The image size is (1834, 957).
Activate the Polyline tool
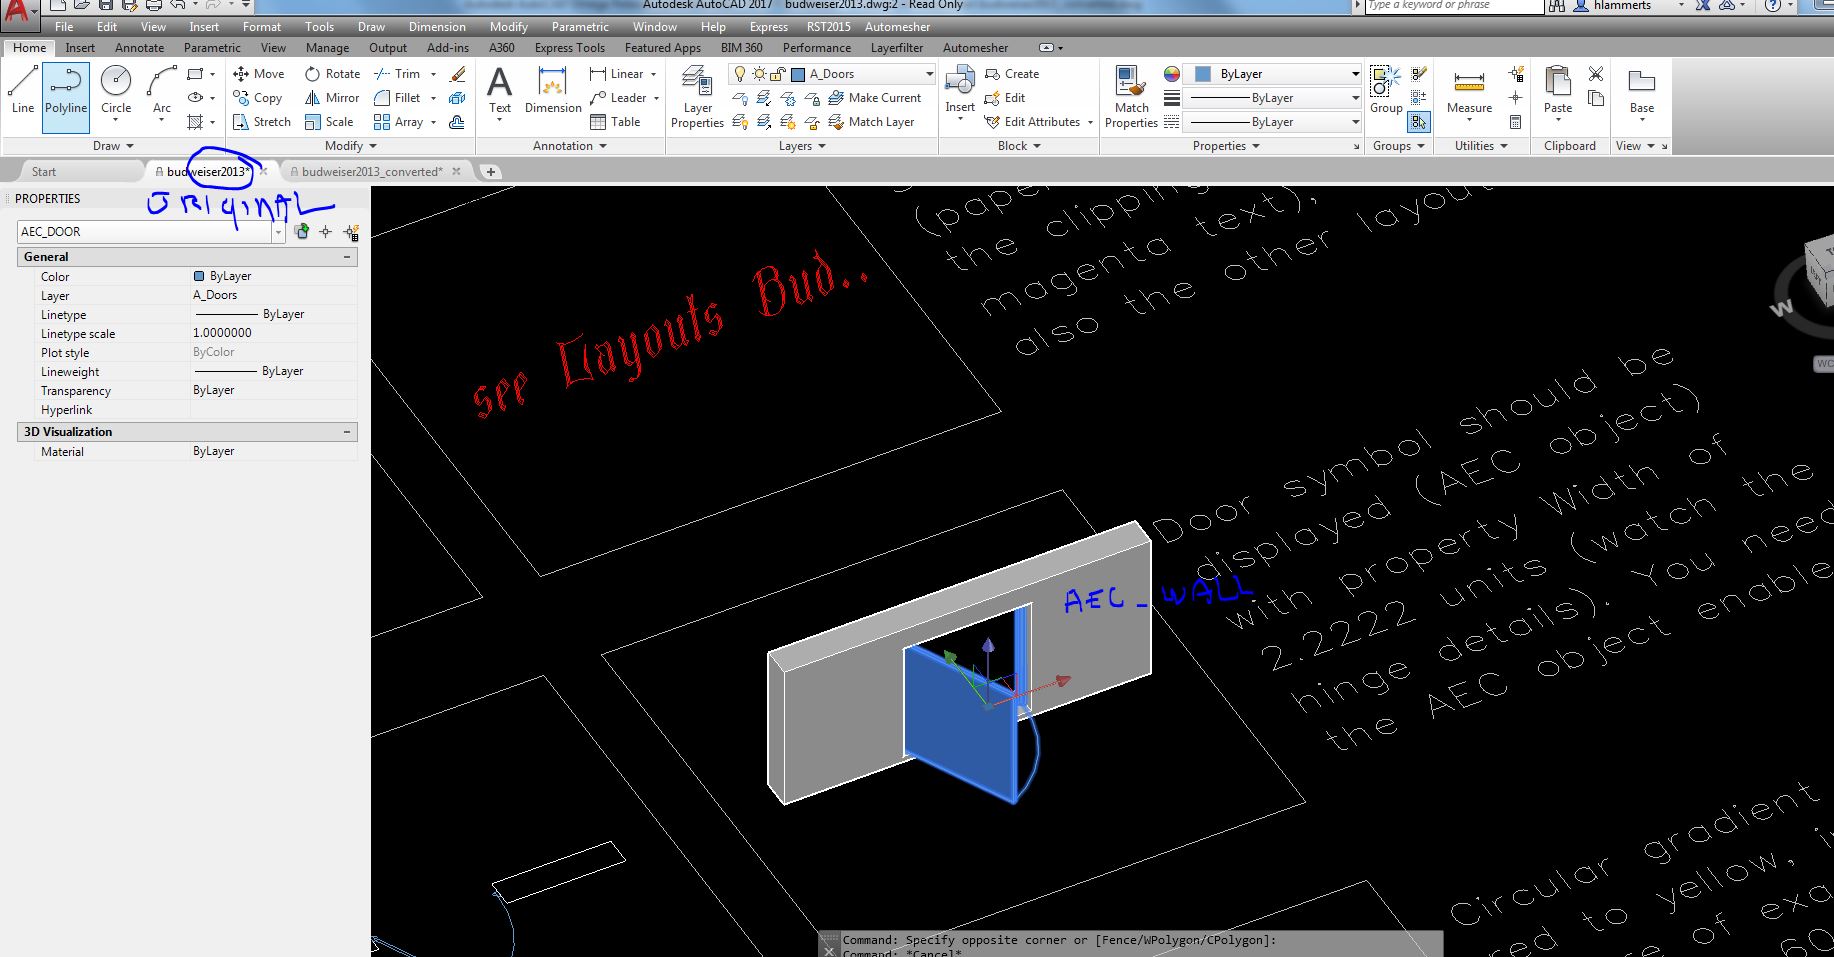click(x=66, y=97)
